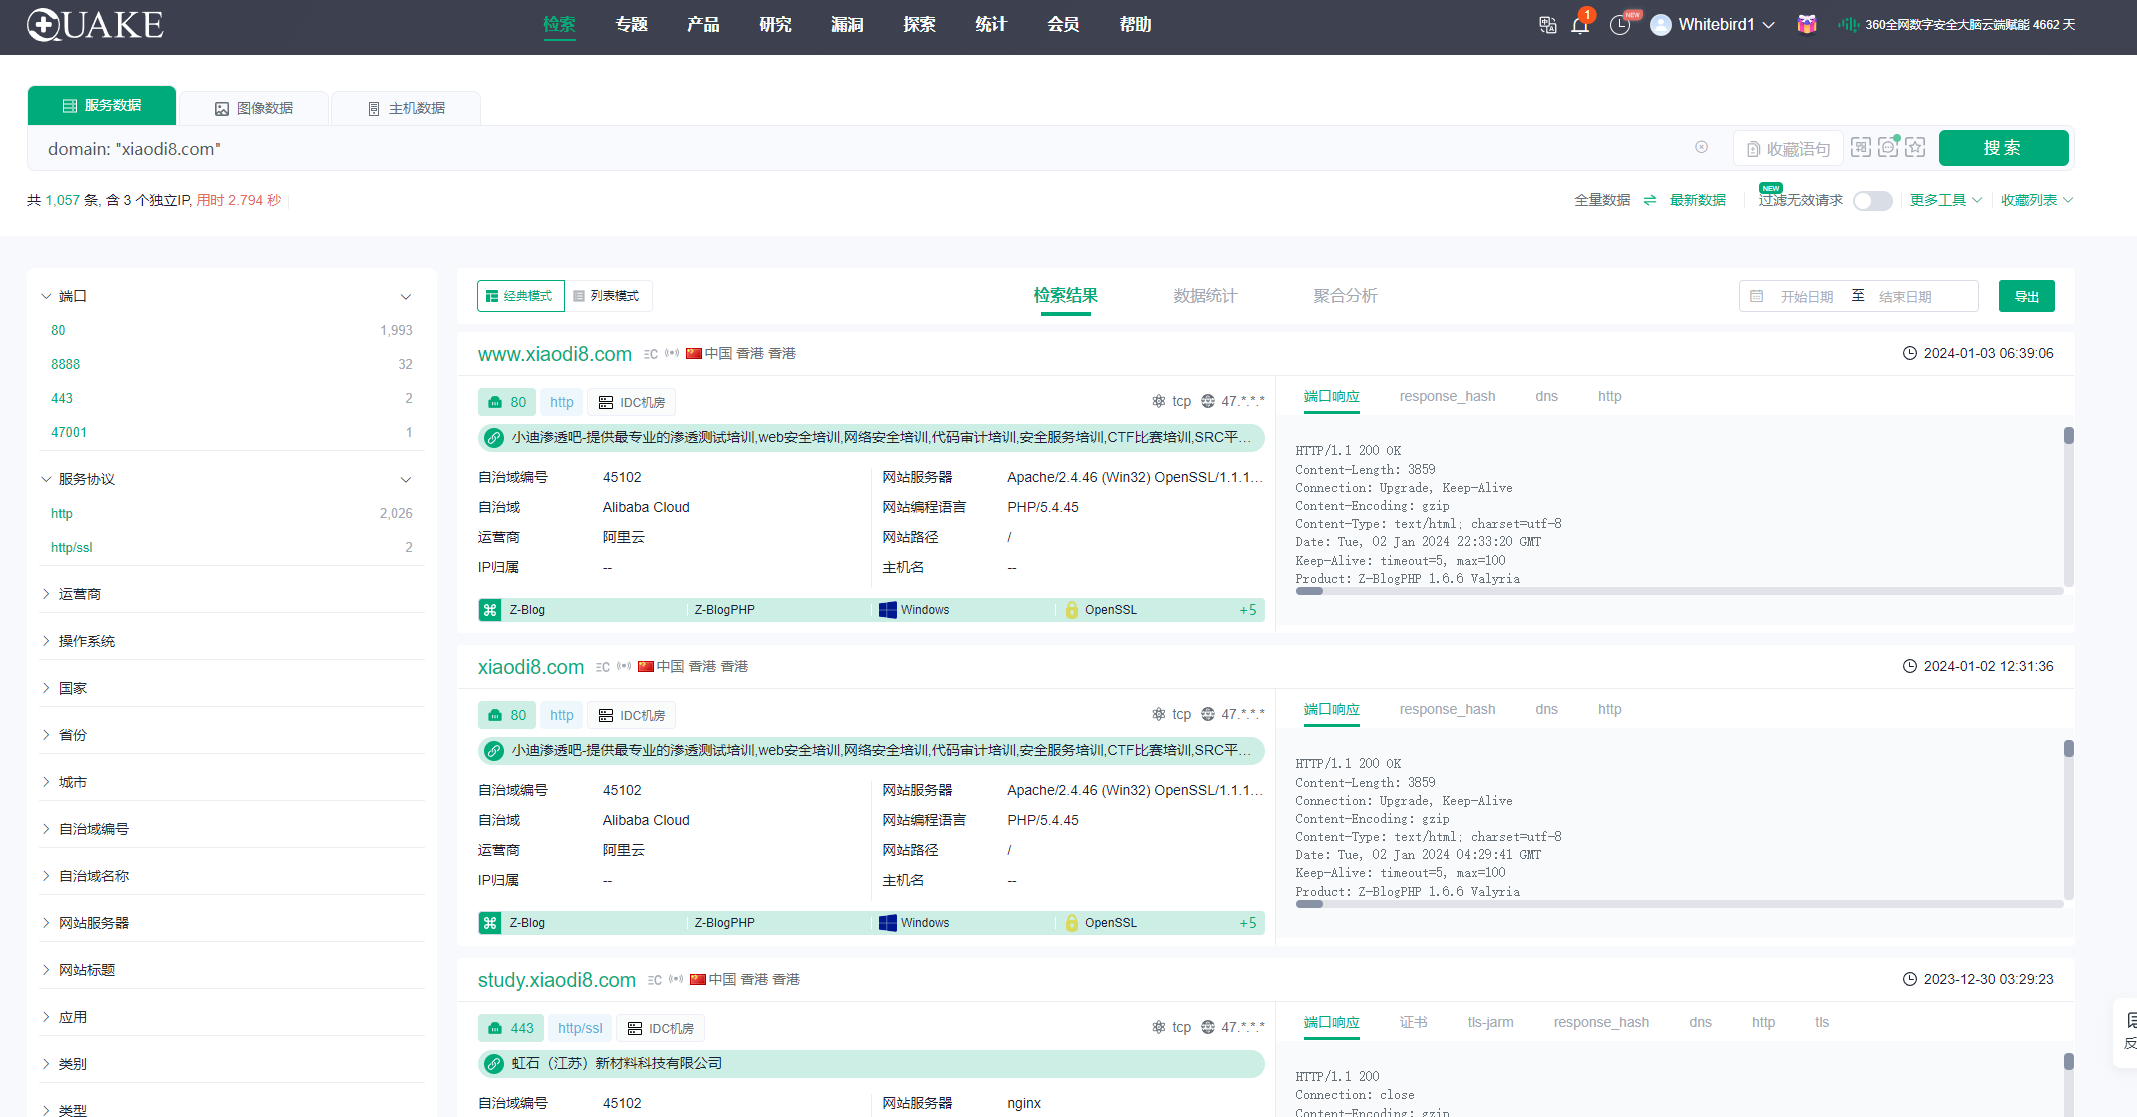Click the swap arrows between 全量数据 and 最新数据
The height and width of the screenshot is (1117, 2137).
coord(1650,200)
